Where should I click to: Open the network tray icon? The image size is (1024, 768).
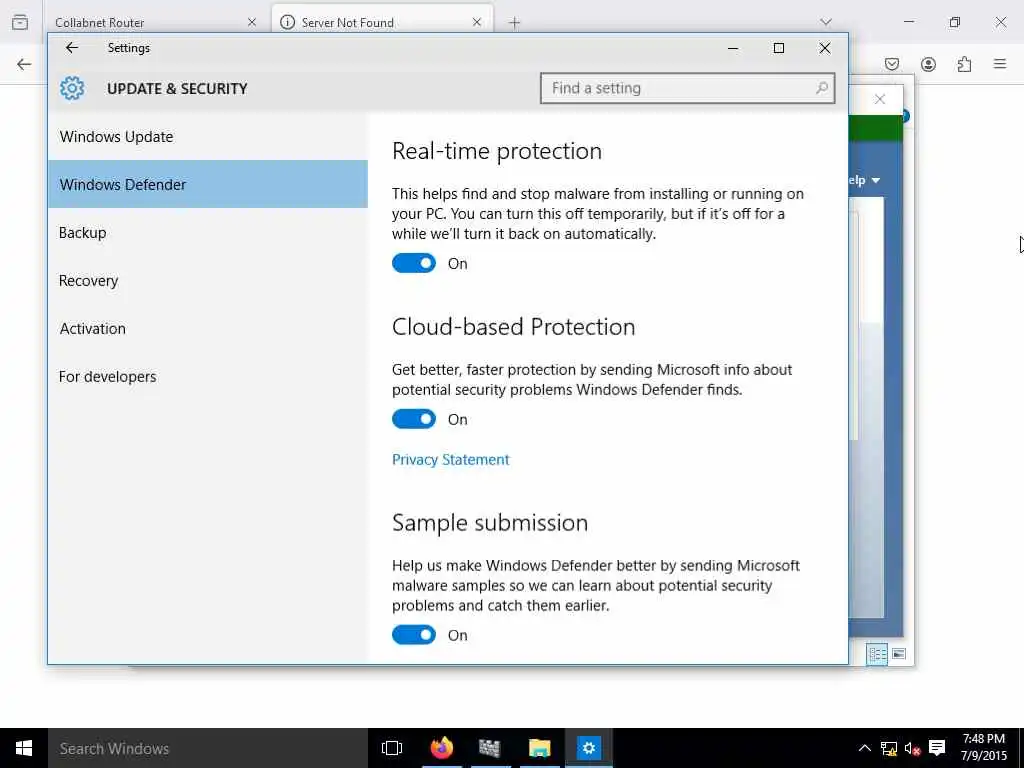click(889, 748)
